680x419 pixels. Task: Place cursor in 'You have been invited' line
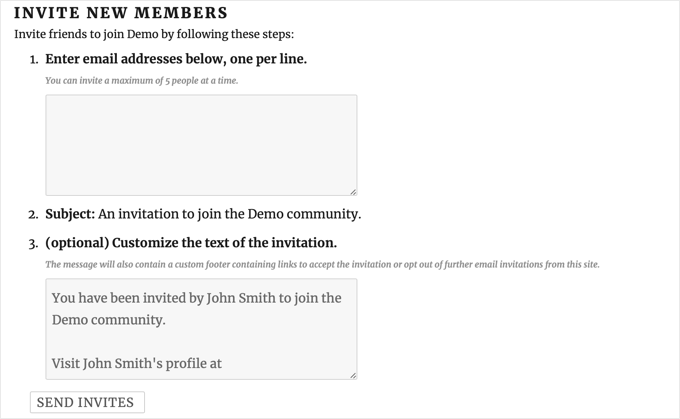pyautogui.click(x=196, y=298)
